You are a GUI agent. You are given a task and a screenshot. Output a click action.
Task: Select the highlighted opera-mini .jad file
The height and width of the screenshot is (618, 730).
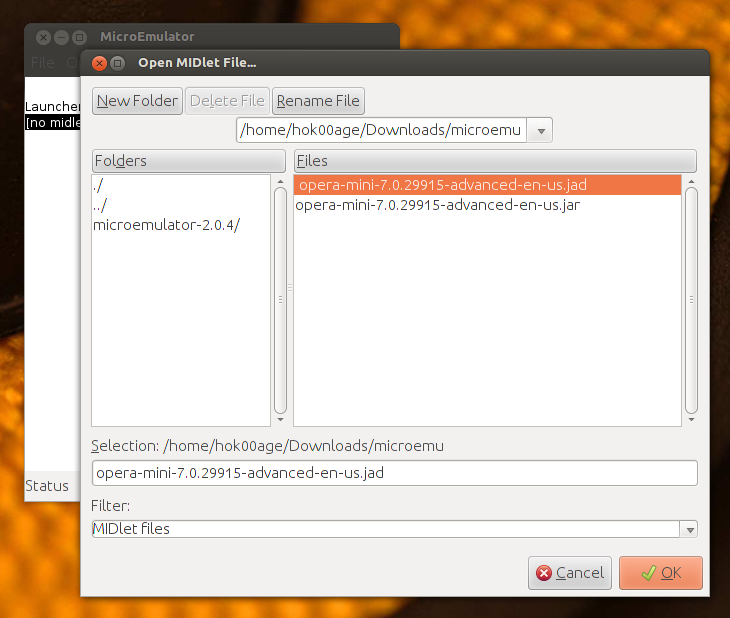(x=487, y=185)
